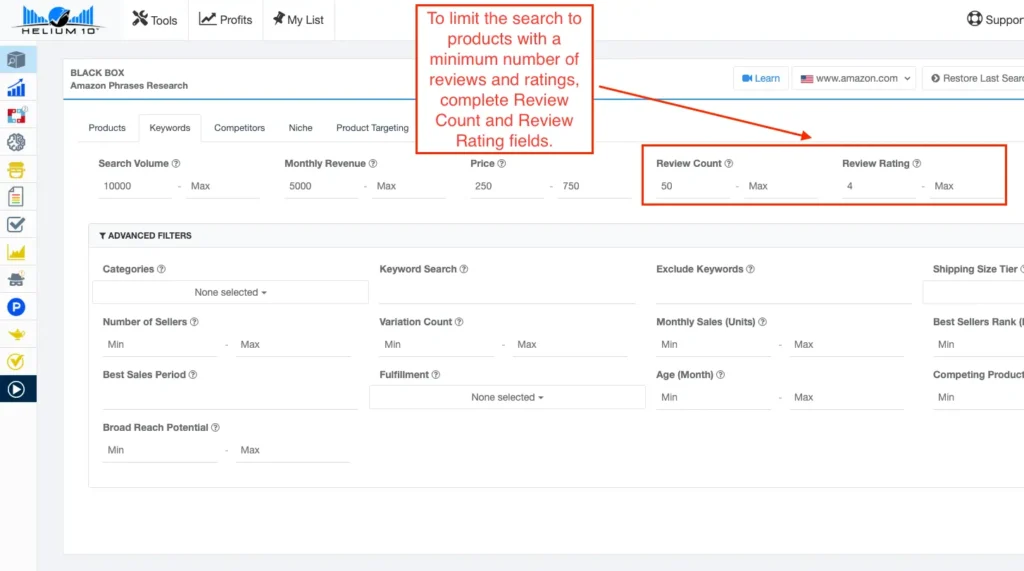1024x571 pixels.
Task: Click the play button icon in sidebar
Action: click(x=16, y=389)
